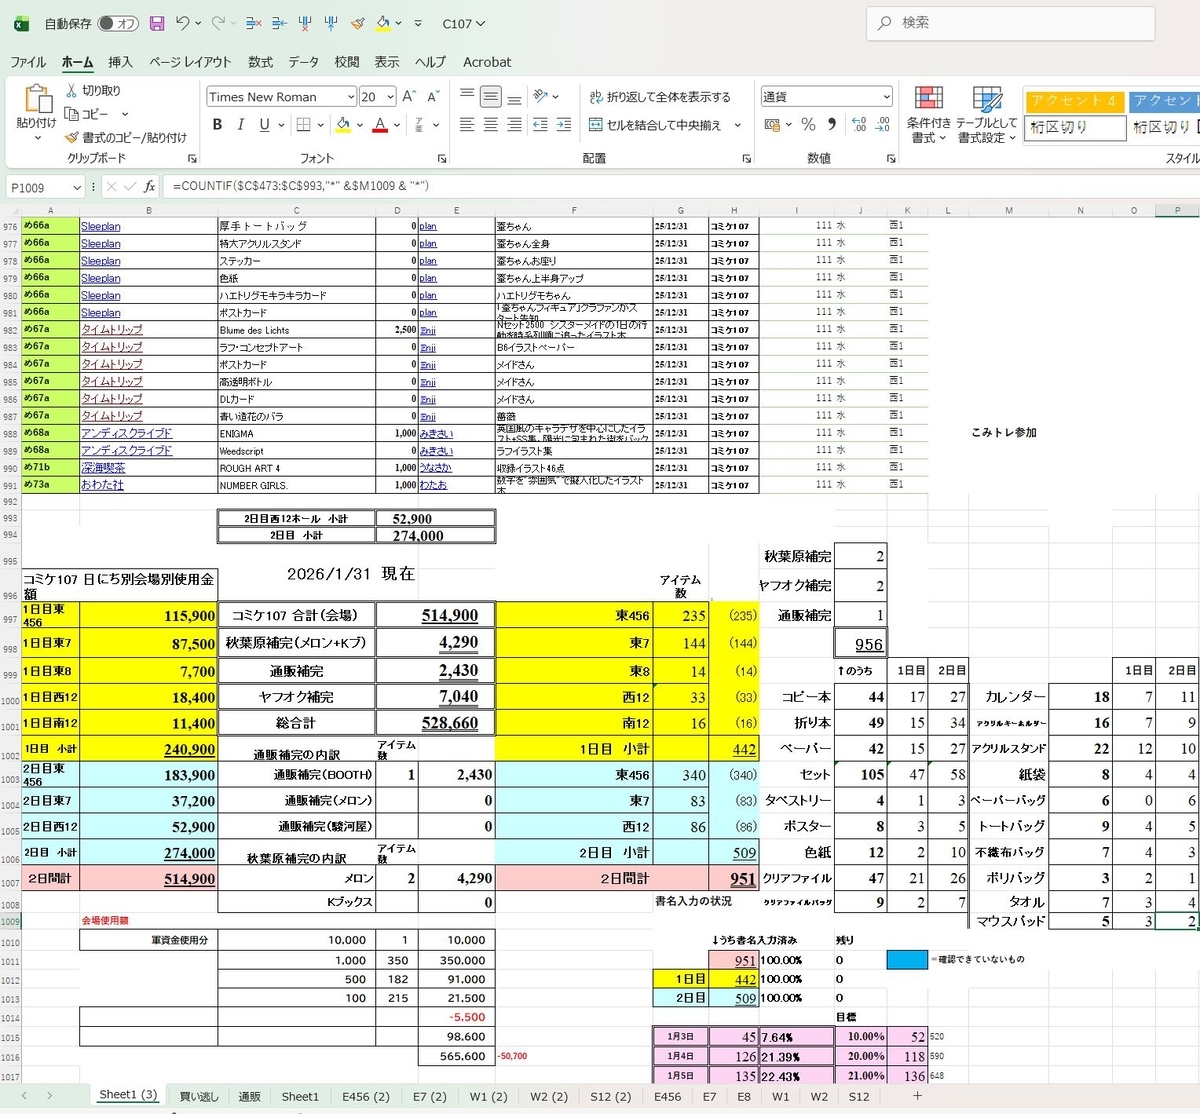The width and height of the screenshot is (1200, 1114).
Task: Apply underline with the U icon
Action: [x=264, y=125]
